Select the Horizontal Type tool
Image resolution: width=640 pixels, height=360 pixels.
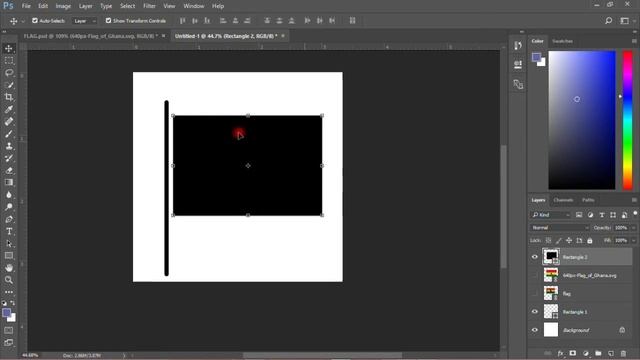pos(9,231)
